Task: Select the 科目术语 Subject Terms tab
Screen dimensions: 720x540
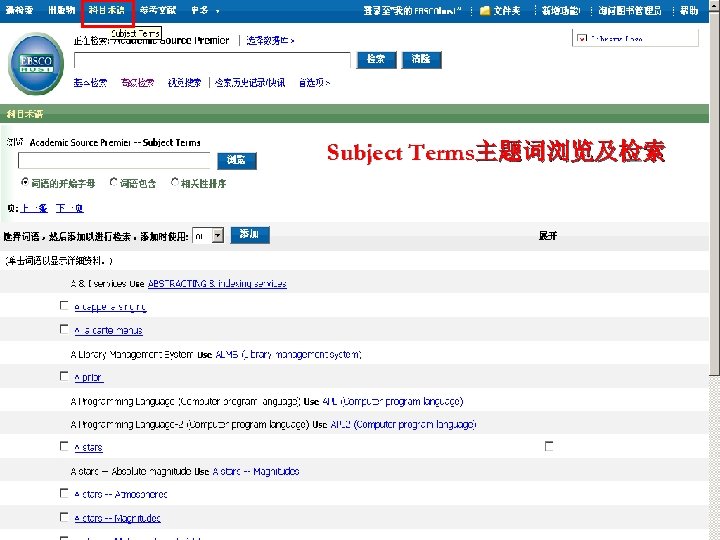Action: [107, 10]
